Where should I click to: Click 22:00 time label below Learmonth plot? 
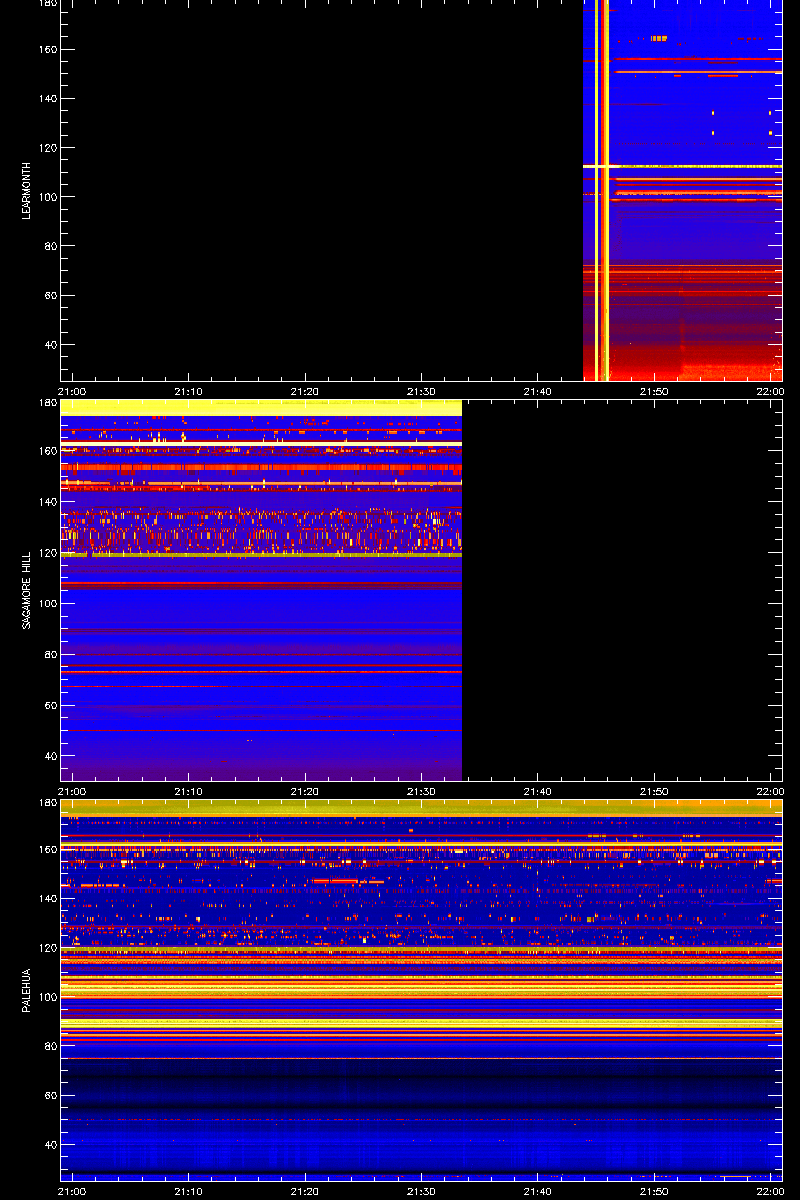[x=770, y=391]
